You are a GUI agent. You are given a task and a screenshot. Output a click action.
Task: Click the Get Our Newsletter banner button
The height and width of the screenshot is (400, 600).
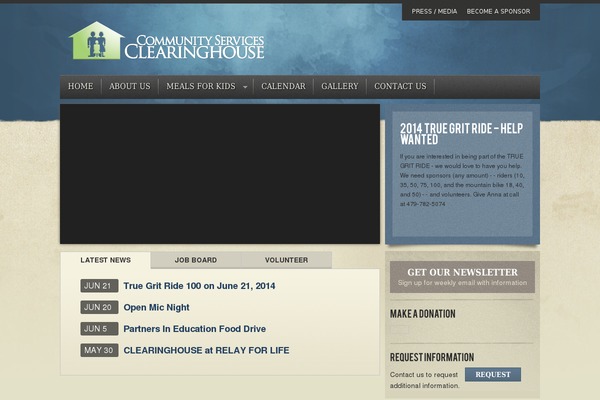click(x=462, y=277)
